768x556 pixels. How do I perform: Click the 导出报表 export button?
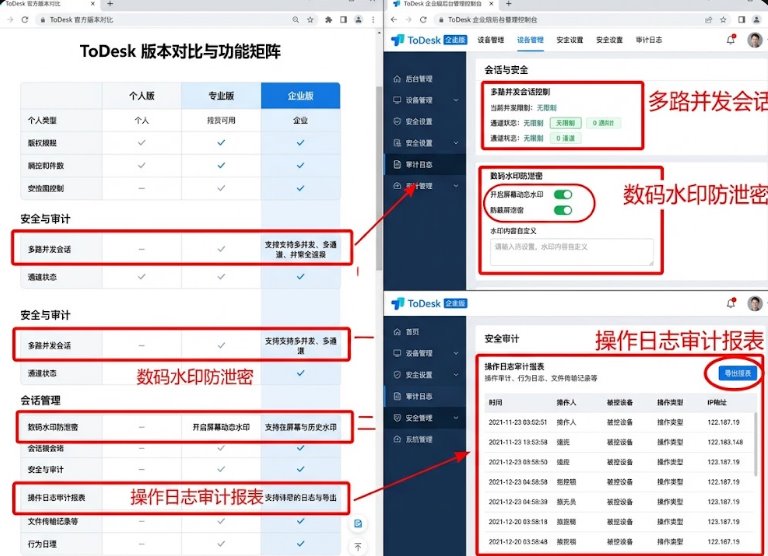(738, 373)
